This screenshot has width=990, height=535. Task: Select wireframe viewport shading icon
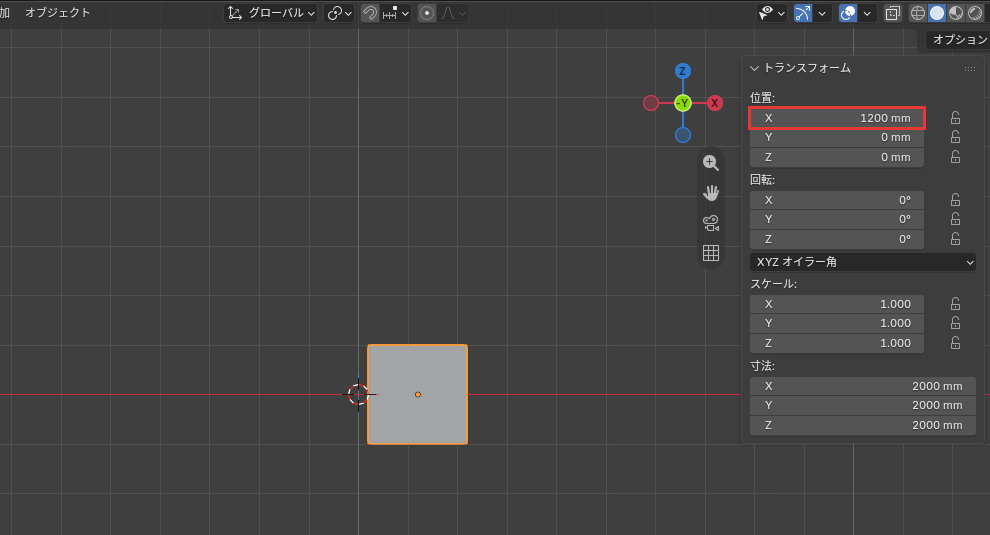pos(917,13)
